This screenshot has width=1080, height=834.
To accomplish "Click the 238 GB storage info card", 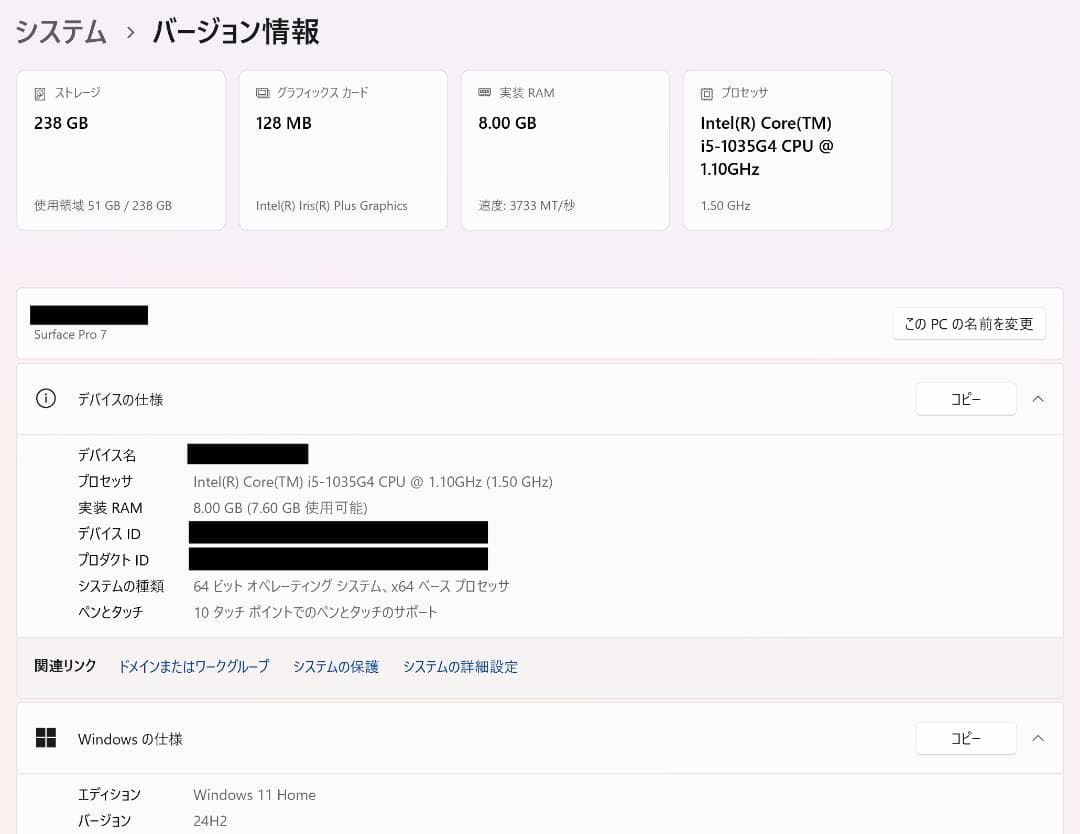I will click(120, 150).
